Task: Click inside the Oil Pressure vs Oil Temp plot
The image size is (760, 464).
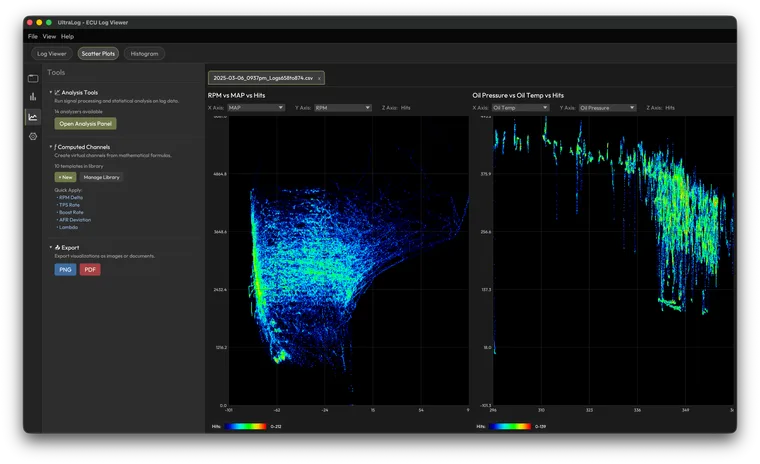Action: (613, 261)
